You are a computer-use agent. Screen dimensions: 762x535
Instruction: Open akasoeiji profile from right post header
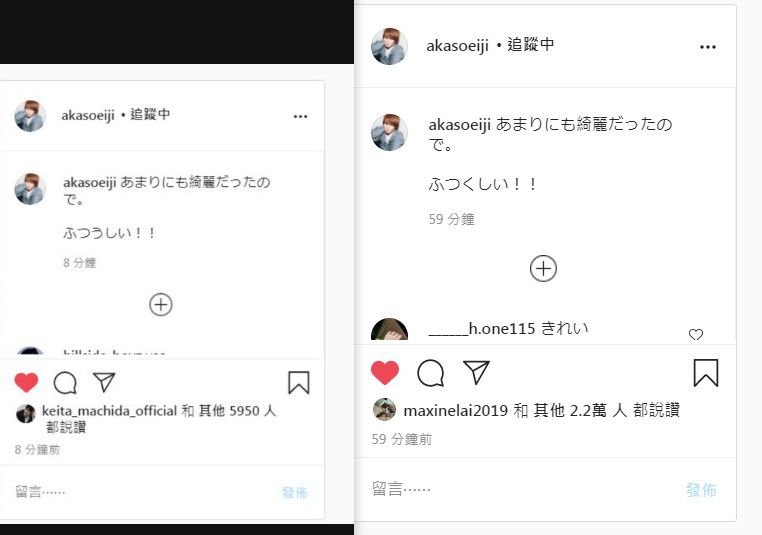457,46
